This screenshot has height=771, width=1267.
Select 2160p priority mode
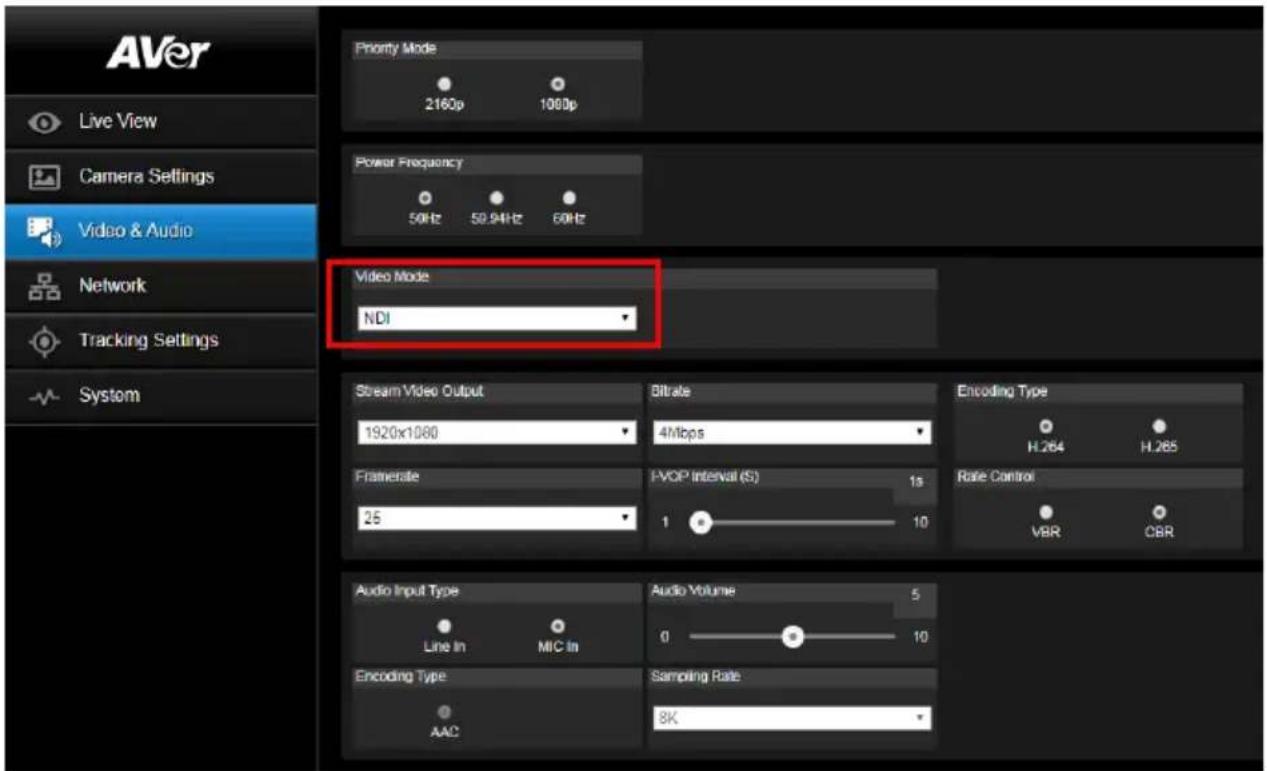click(x=444, y=83)
